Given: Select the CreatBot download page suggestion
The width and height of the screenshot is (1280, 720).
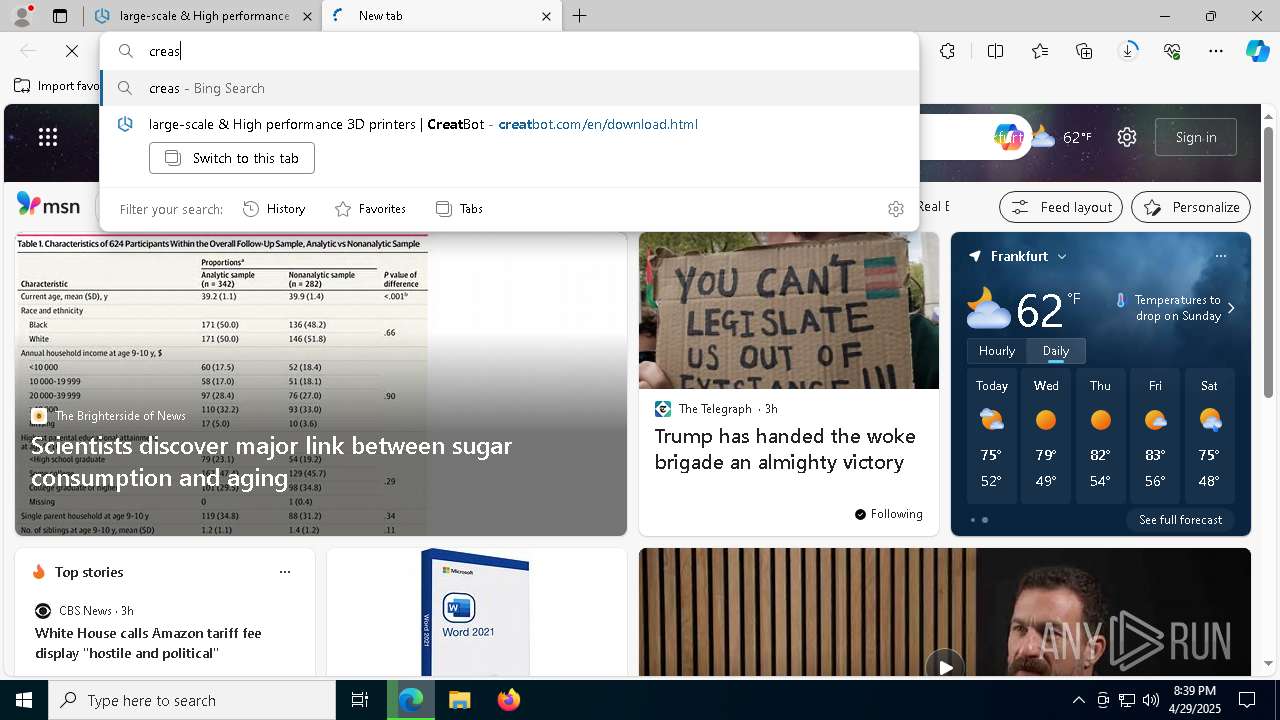Looking at the screenshot, I should pos(510,124).
